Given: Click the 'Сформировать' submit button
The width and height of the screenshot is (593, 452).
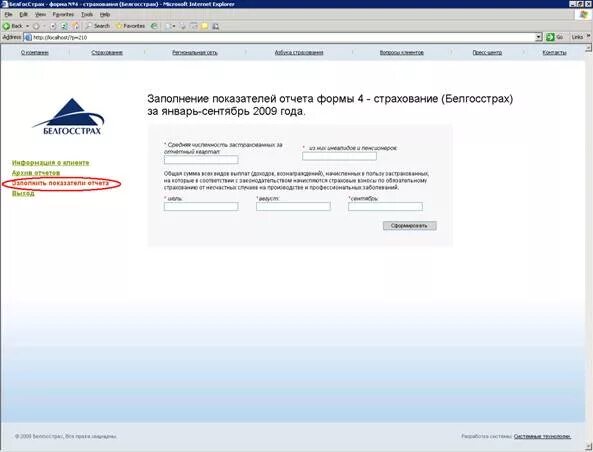Looking at the screenshot, I should point(410,226).
